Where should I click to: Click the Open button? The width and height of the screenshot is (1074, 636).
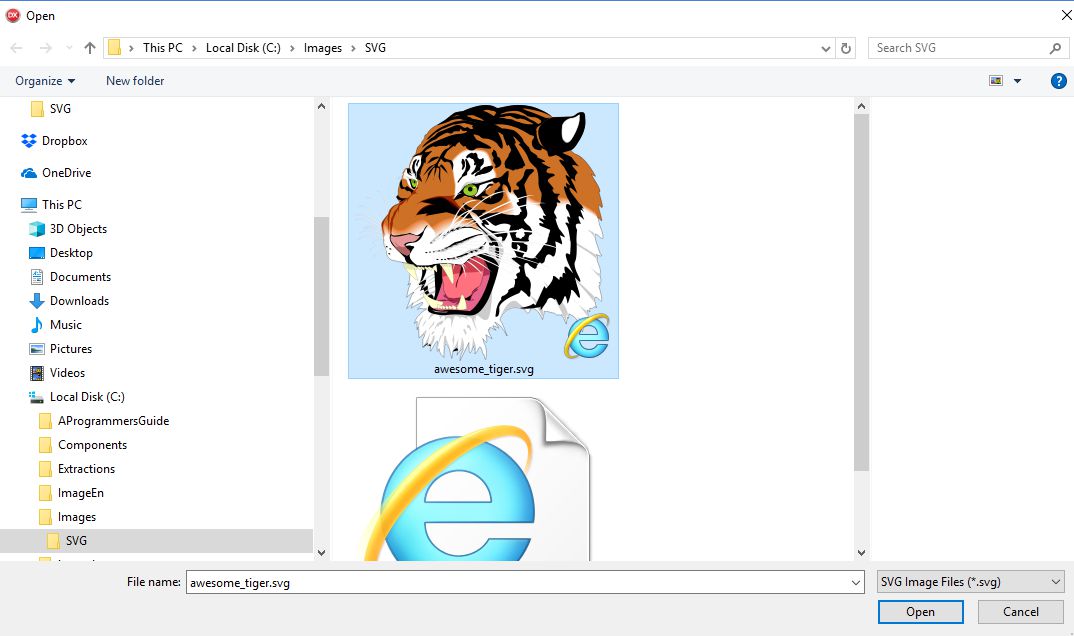pyautogui.click(x=921, y=612)
